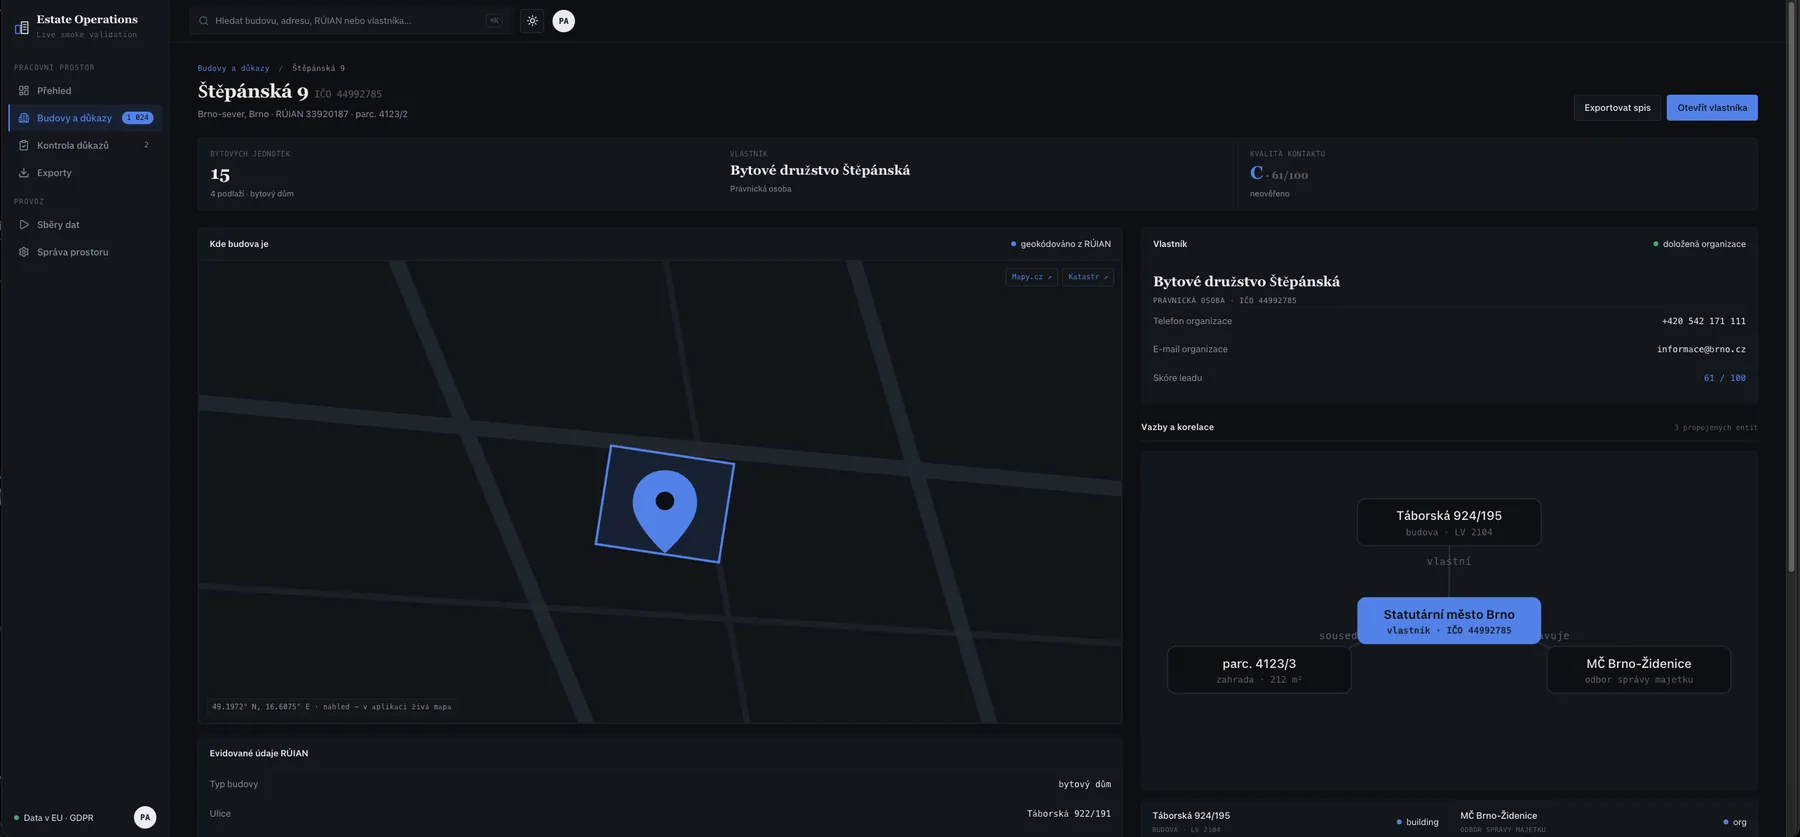This screenshot has height=837, width=1800.
Task: Click the Přehled grid icon
Action: coord(24,90)
